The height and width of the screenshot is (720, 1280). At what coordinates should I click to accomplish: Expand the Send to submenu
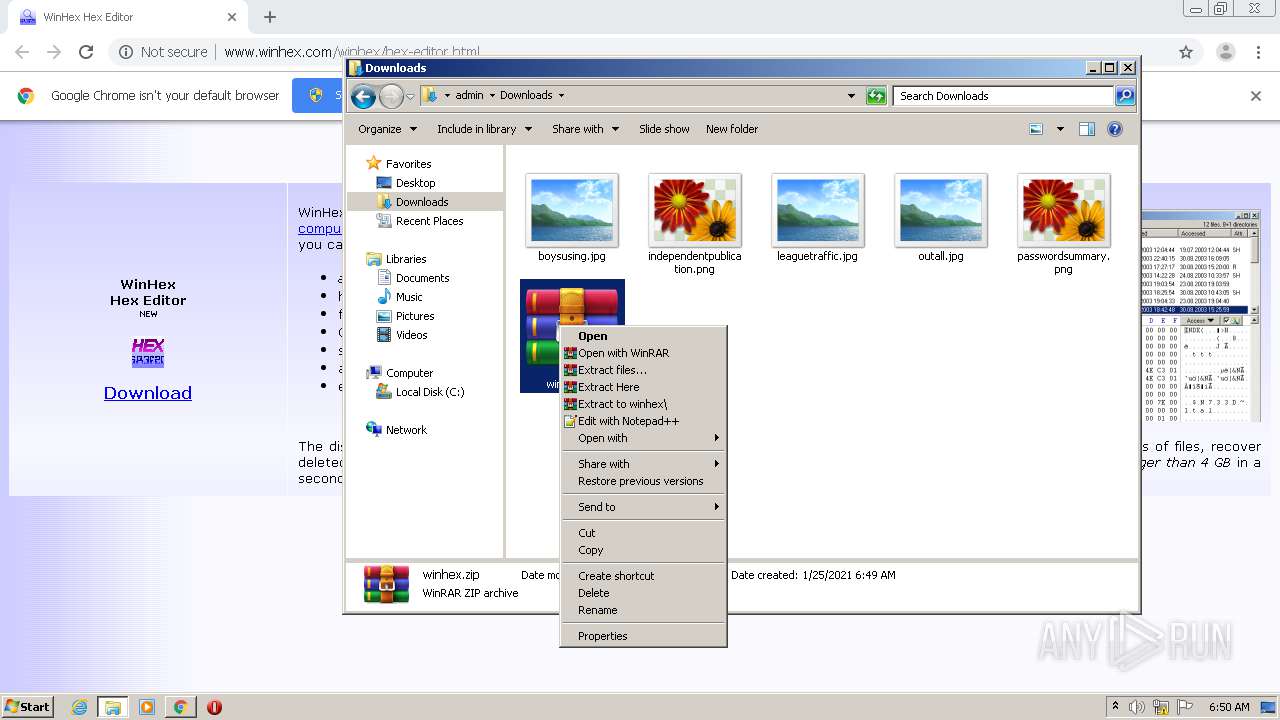coord(643,507)
